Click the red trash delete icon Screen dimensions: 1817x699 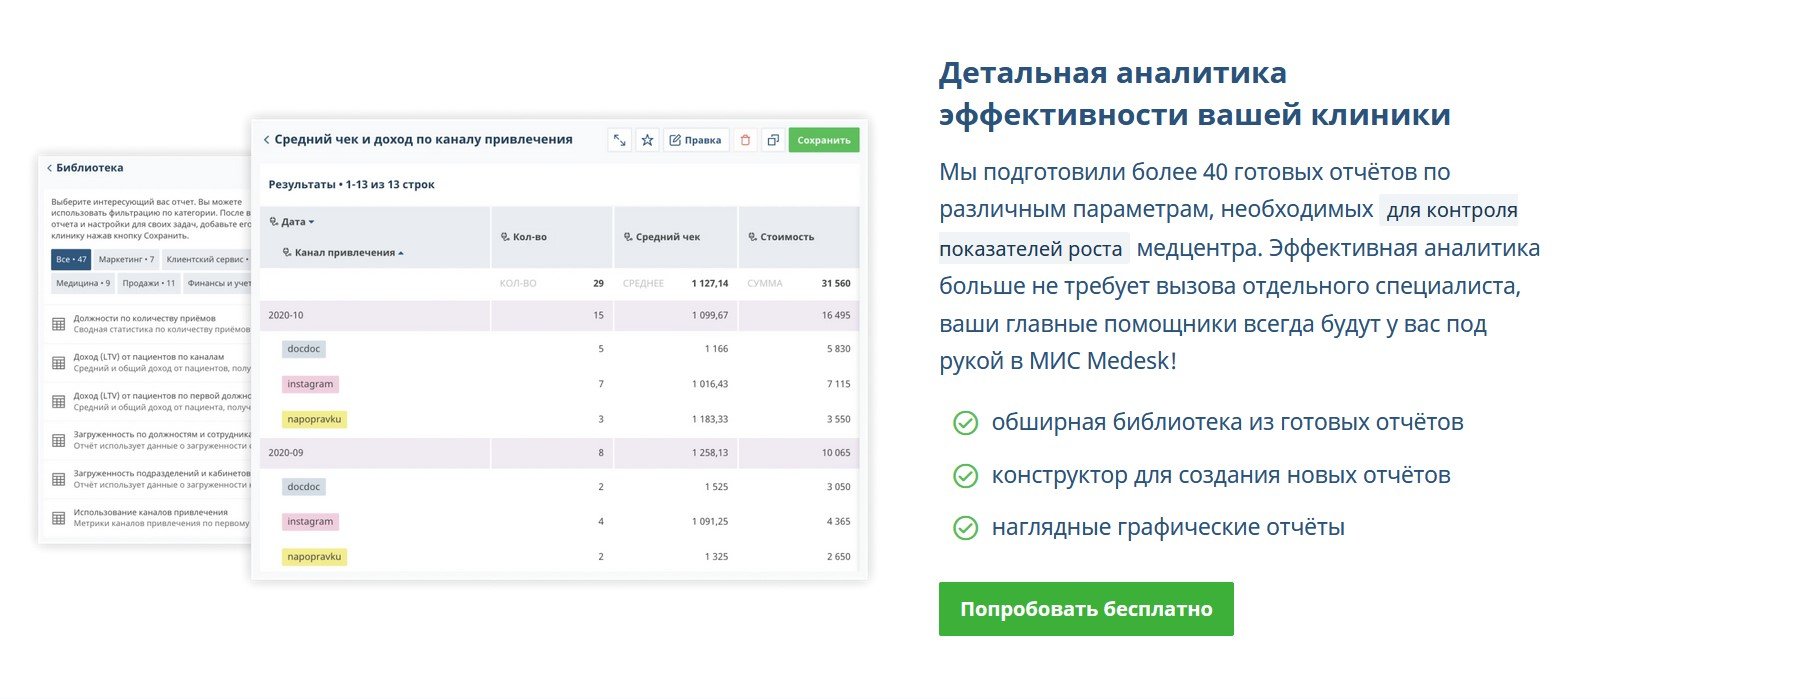click(745, 141)
